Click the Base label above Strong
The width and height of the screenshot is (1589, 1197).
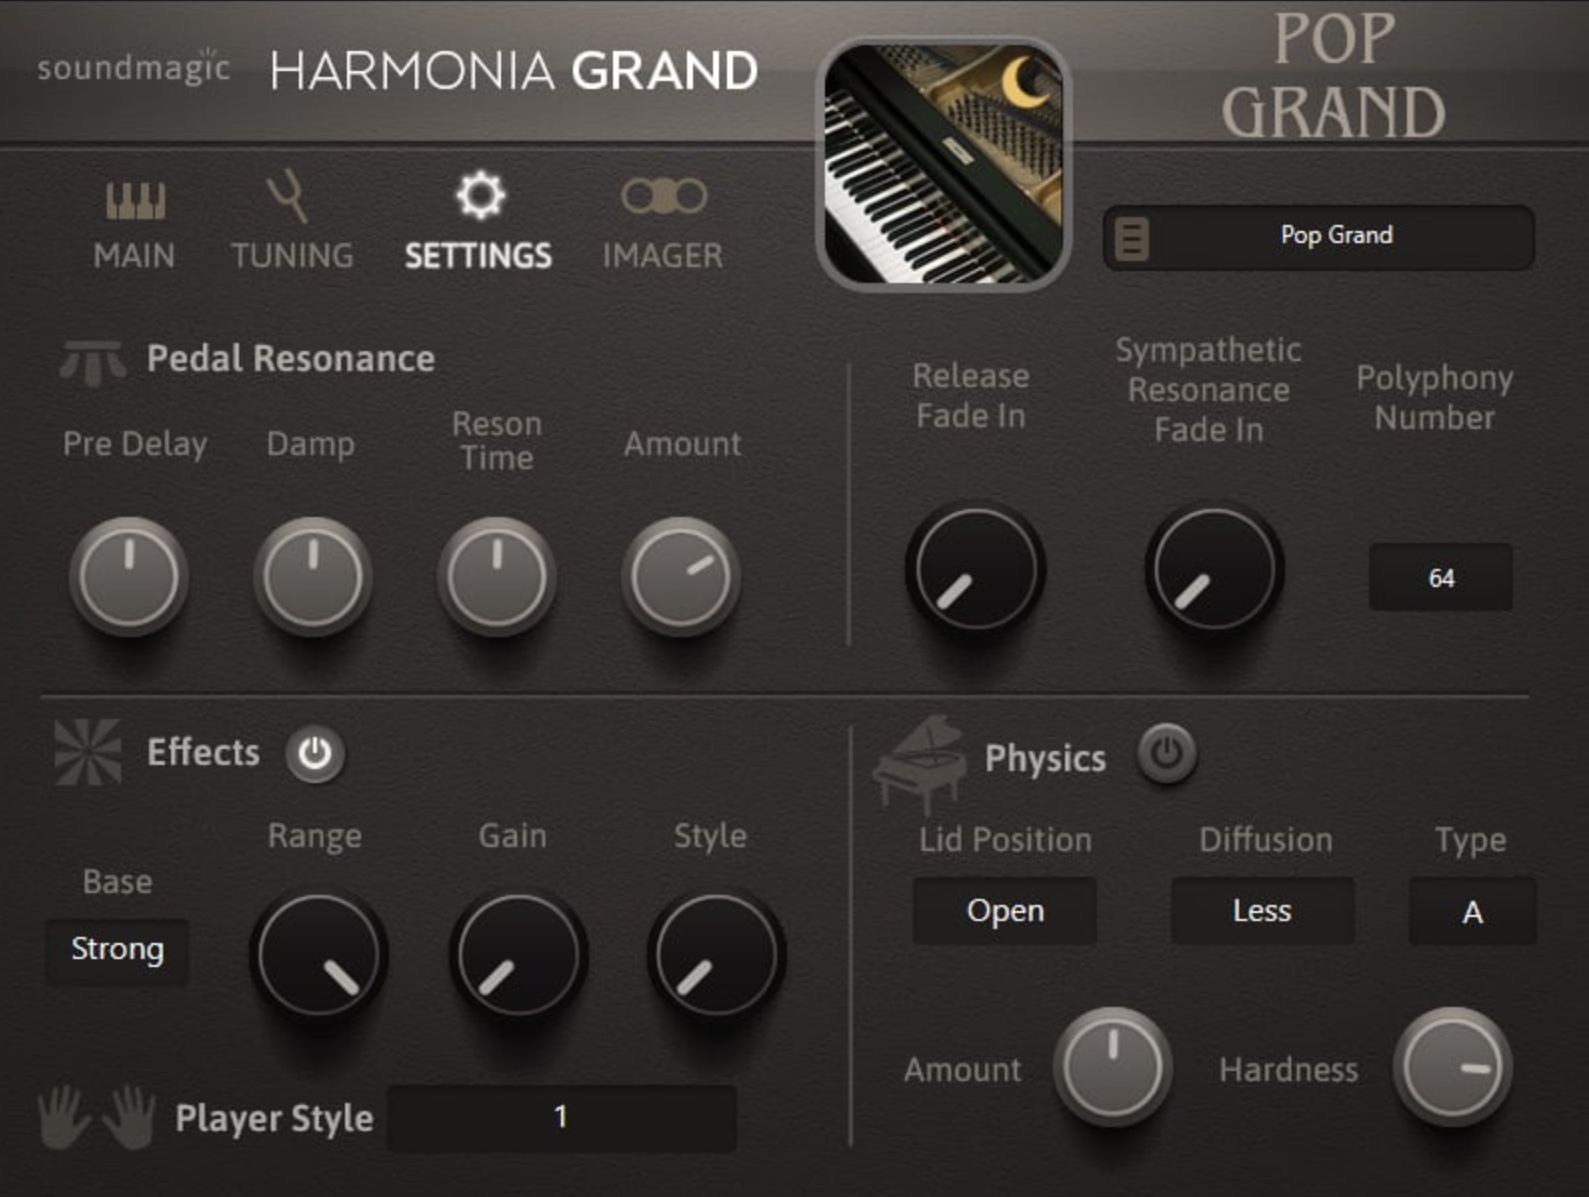click(x=117, y=881)
